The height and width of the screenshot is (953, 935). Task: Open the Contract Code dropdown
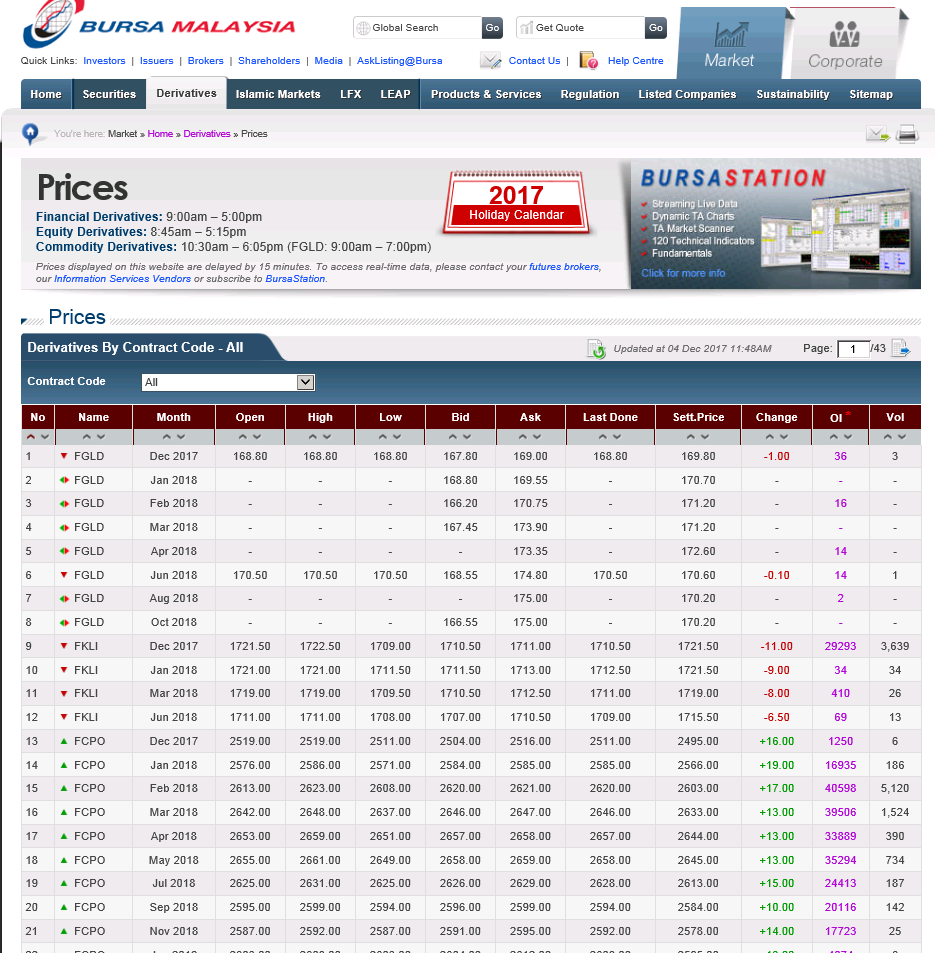tap(229, 382)
